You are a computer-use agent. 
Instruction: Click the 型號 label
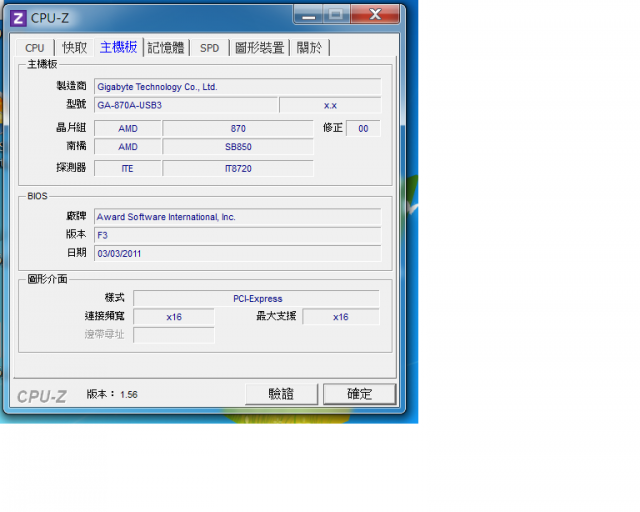(76, 105)
